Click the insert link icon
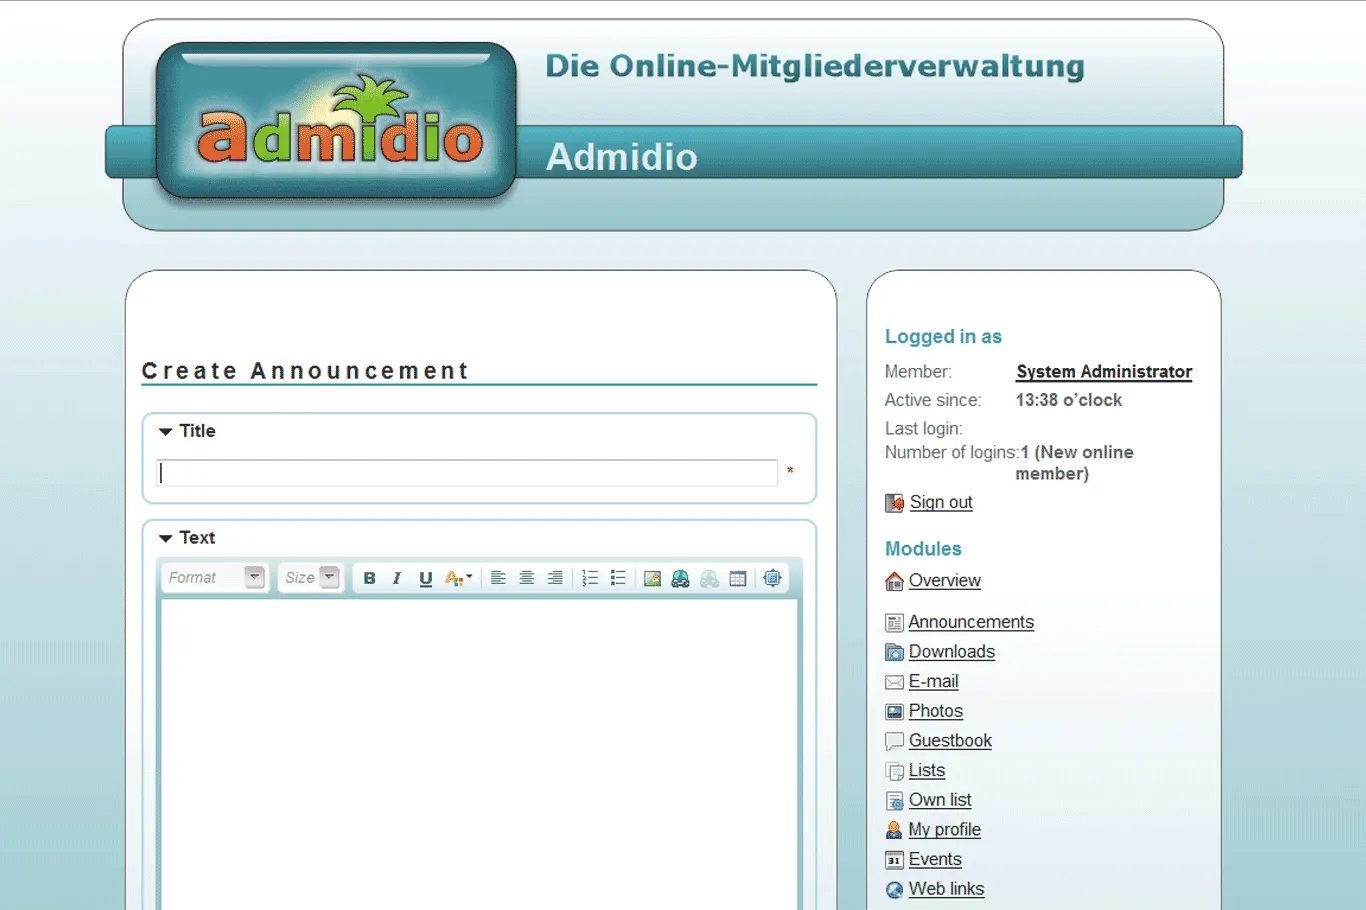1366x910 pixels. click(x=680, y=578)
